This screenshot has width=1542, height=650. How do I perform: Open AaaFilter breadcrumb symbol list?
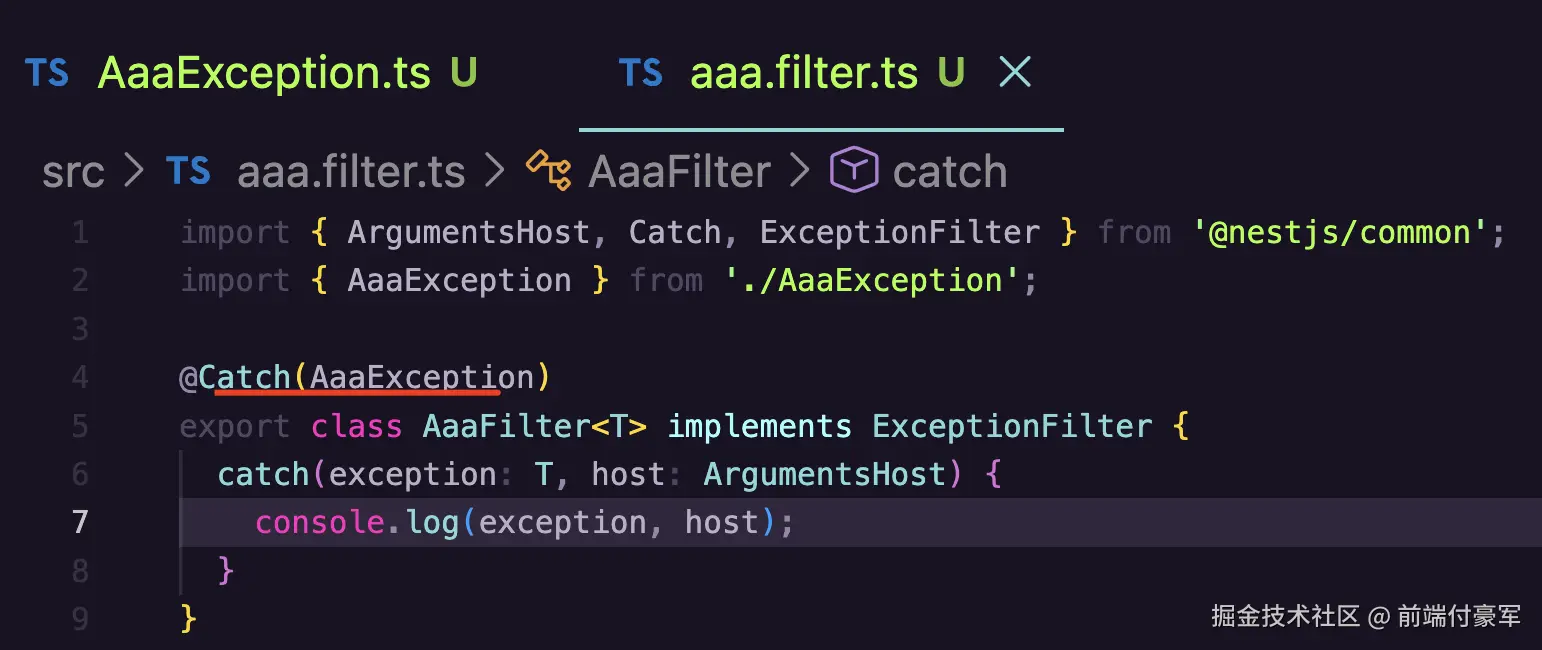point(679,173)
